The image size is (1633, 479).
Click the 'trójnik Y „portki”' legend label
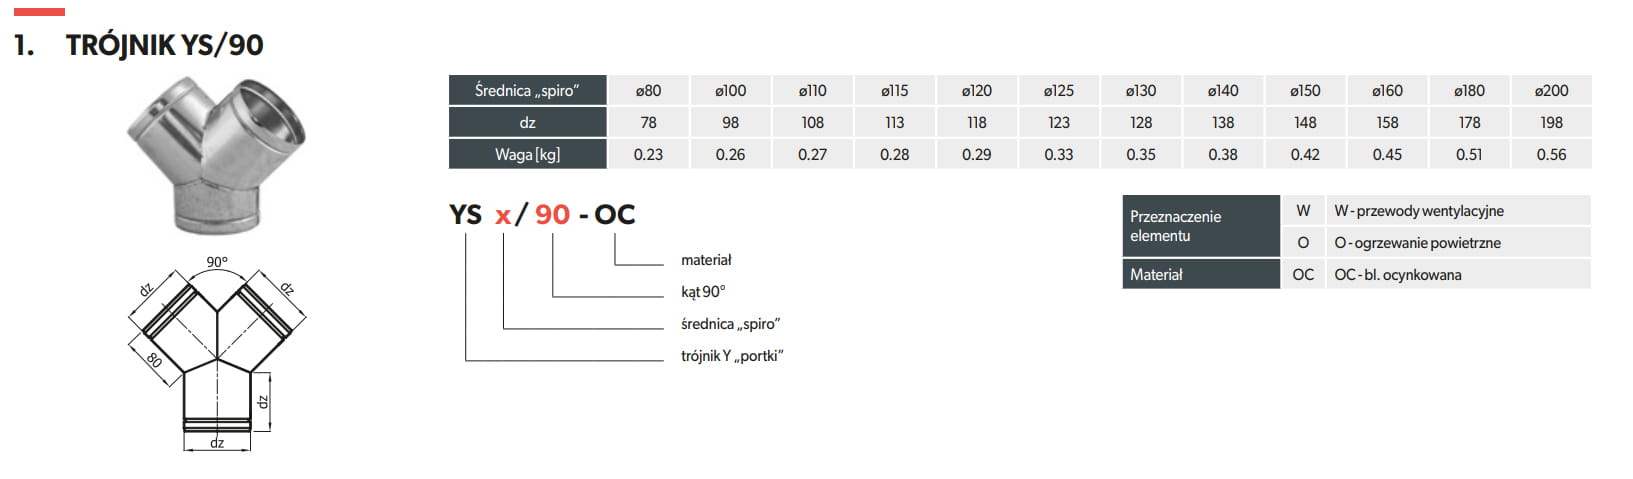pyautogui.click(x=732, y=356)
